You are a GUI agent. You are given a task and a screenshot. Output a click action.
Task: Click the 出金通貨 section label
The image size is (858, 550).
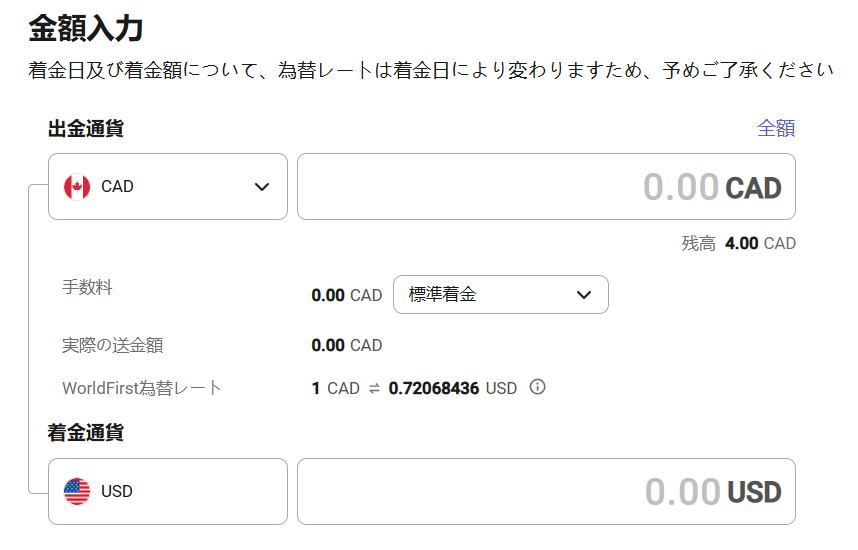(x=86, y=129)
